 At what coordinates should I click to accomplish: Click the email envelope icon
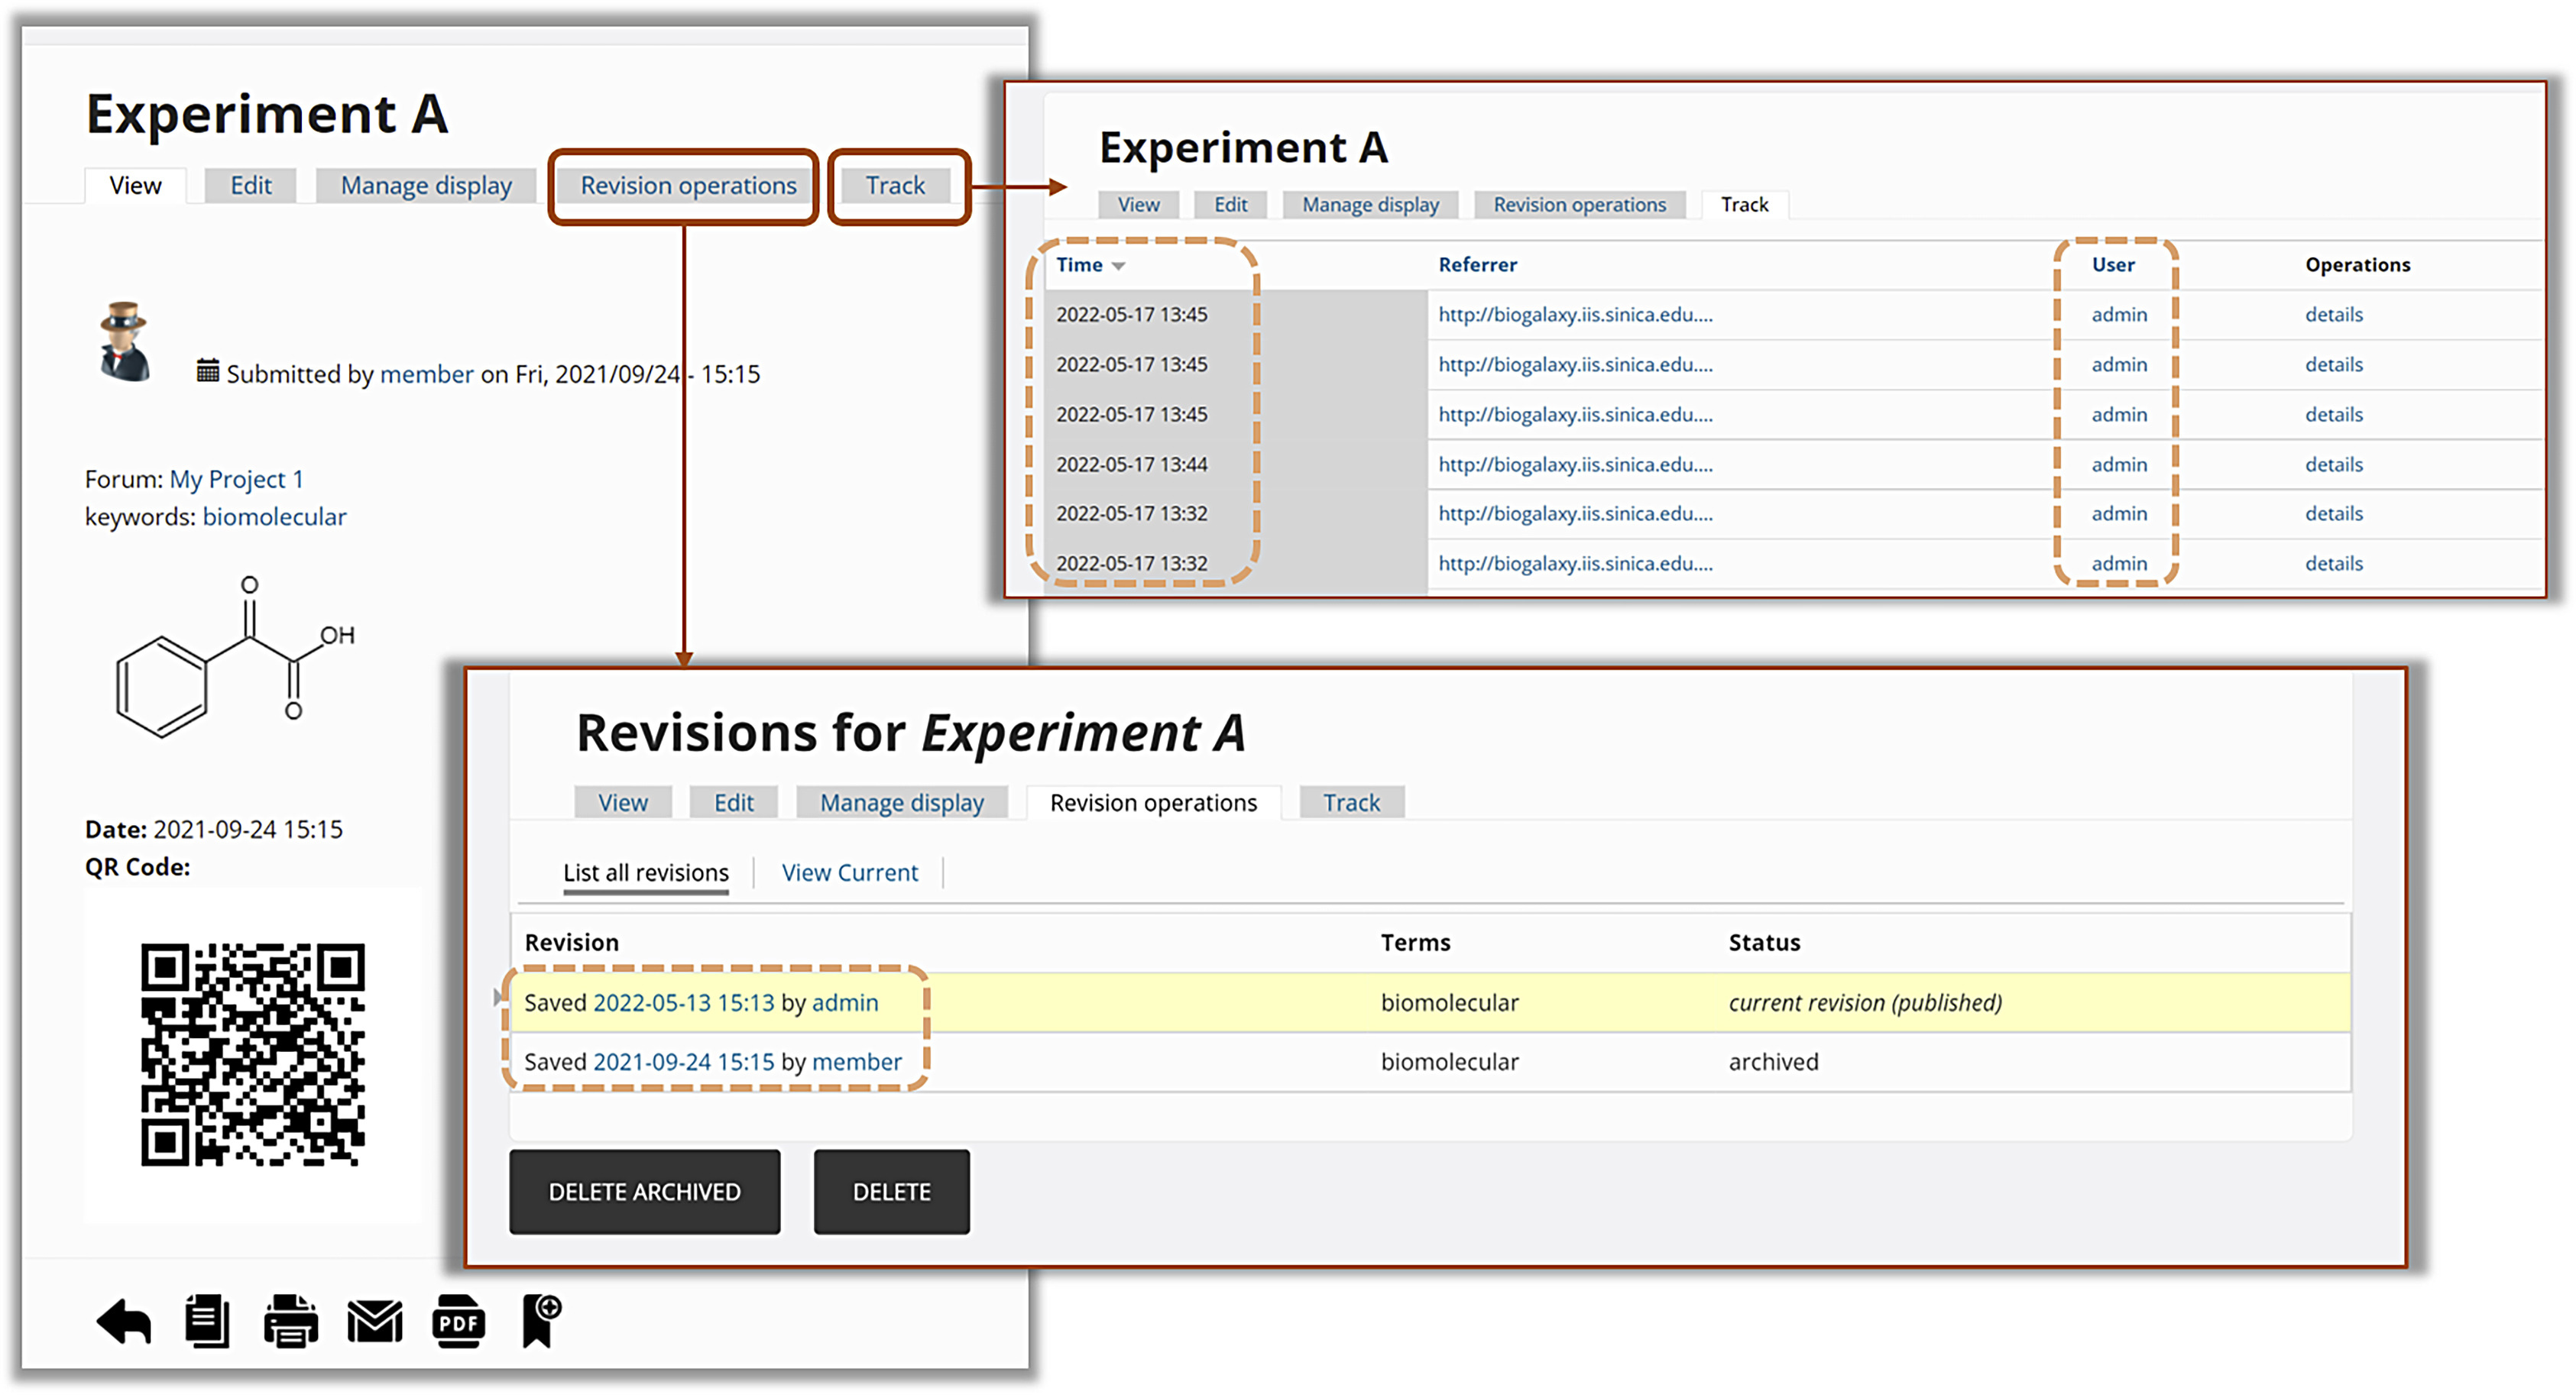pos(375,1322)
